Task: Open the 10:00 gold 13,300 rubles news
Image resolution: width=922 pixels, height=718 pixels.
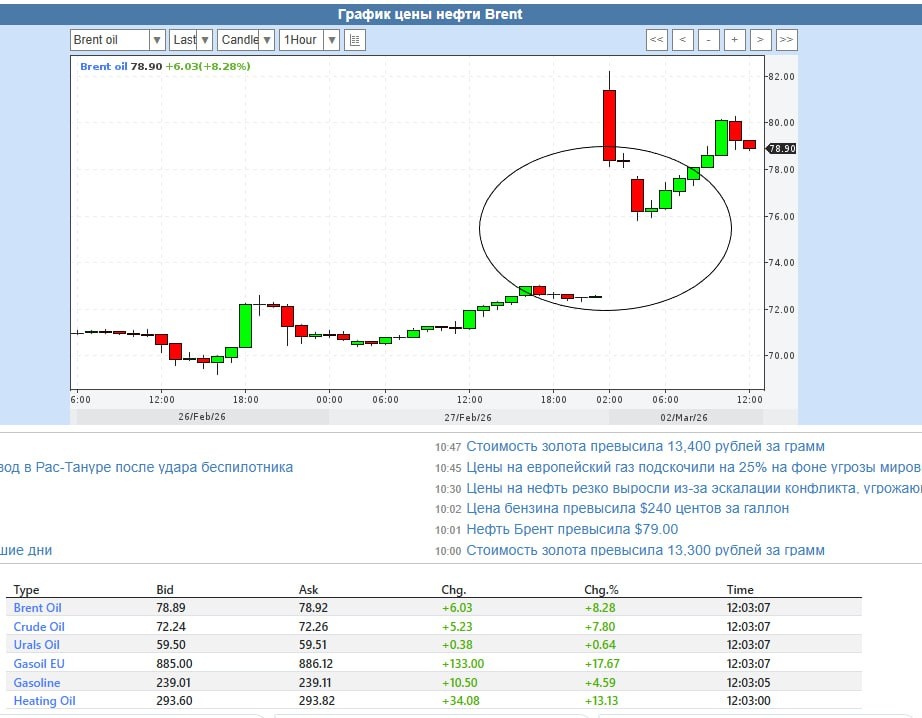Action: 645,550
